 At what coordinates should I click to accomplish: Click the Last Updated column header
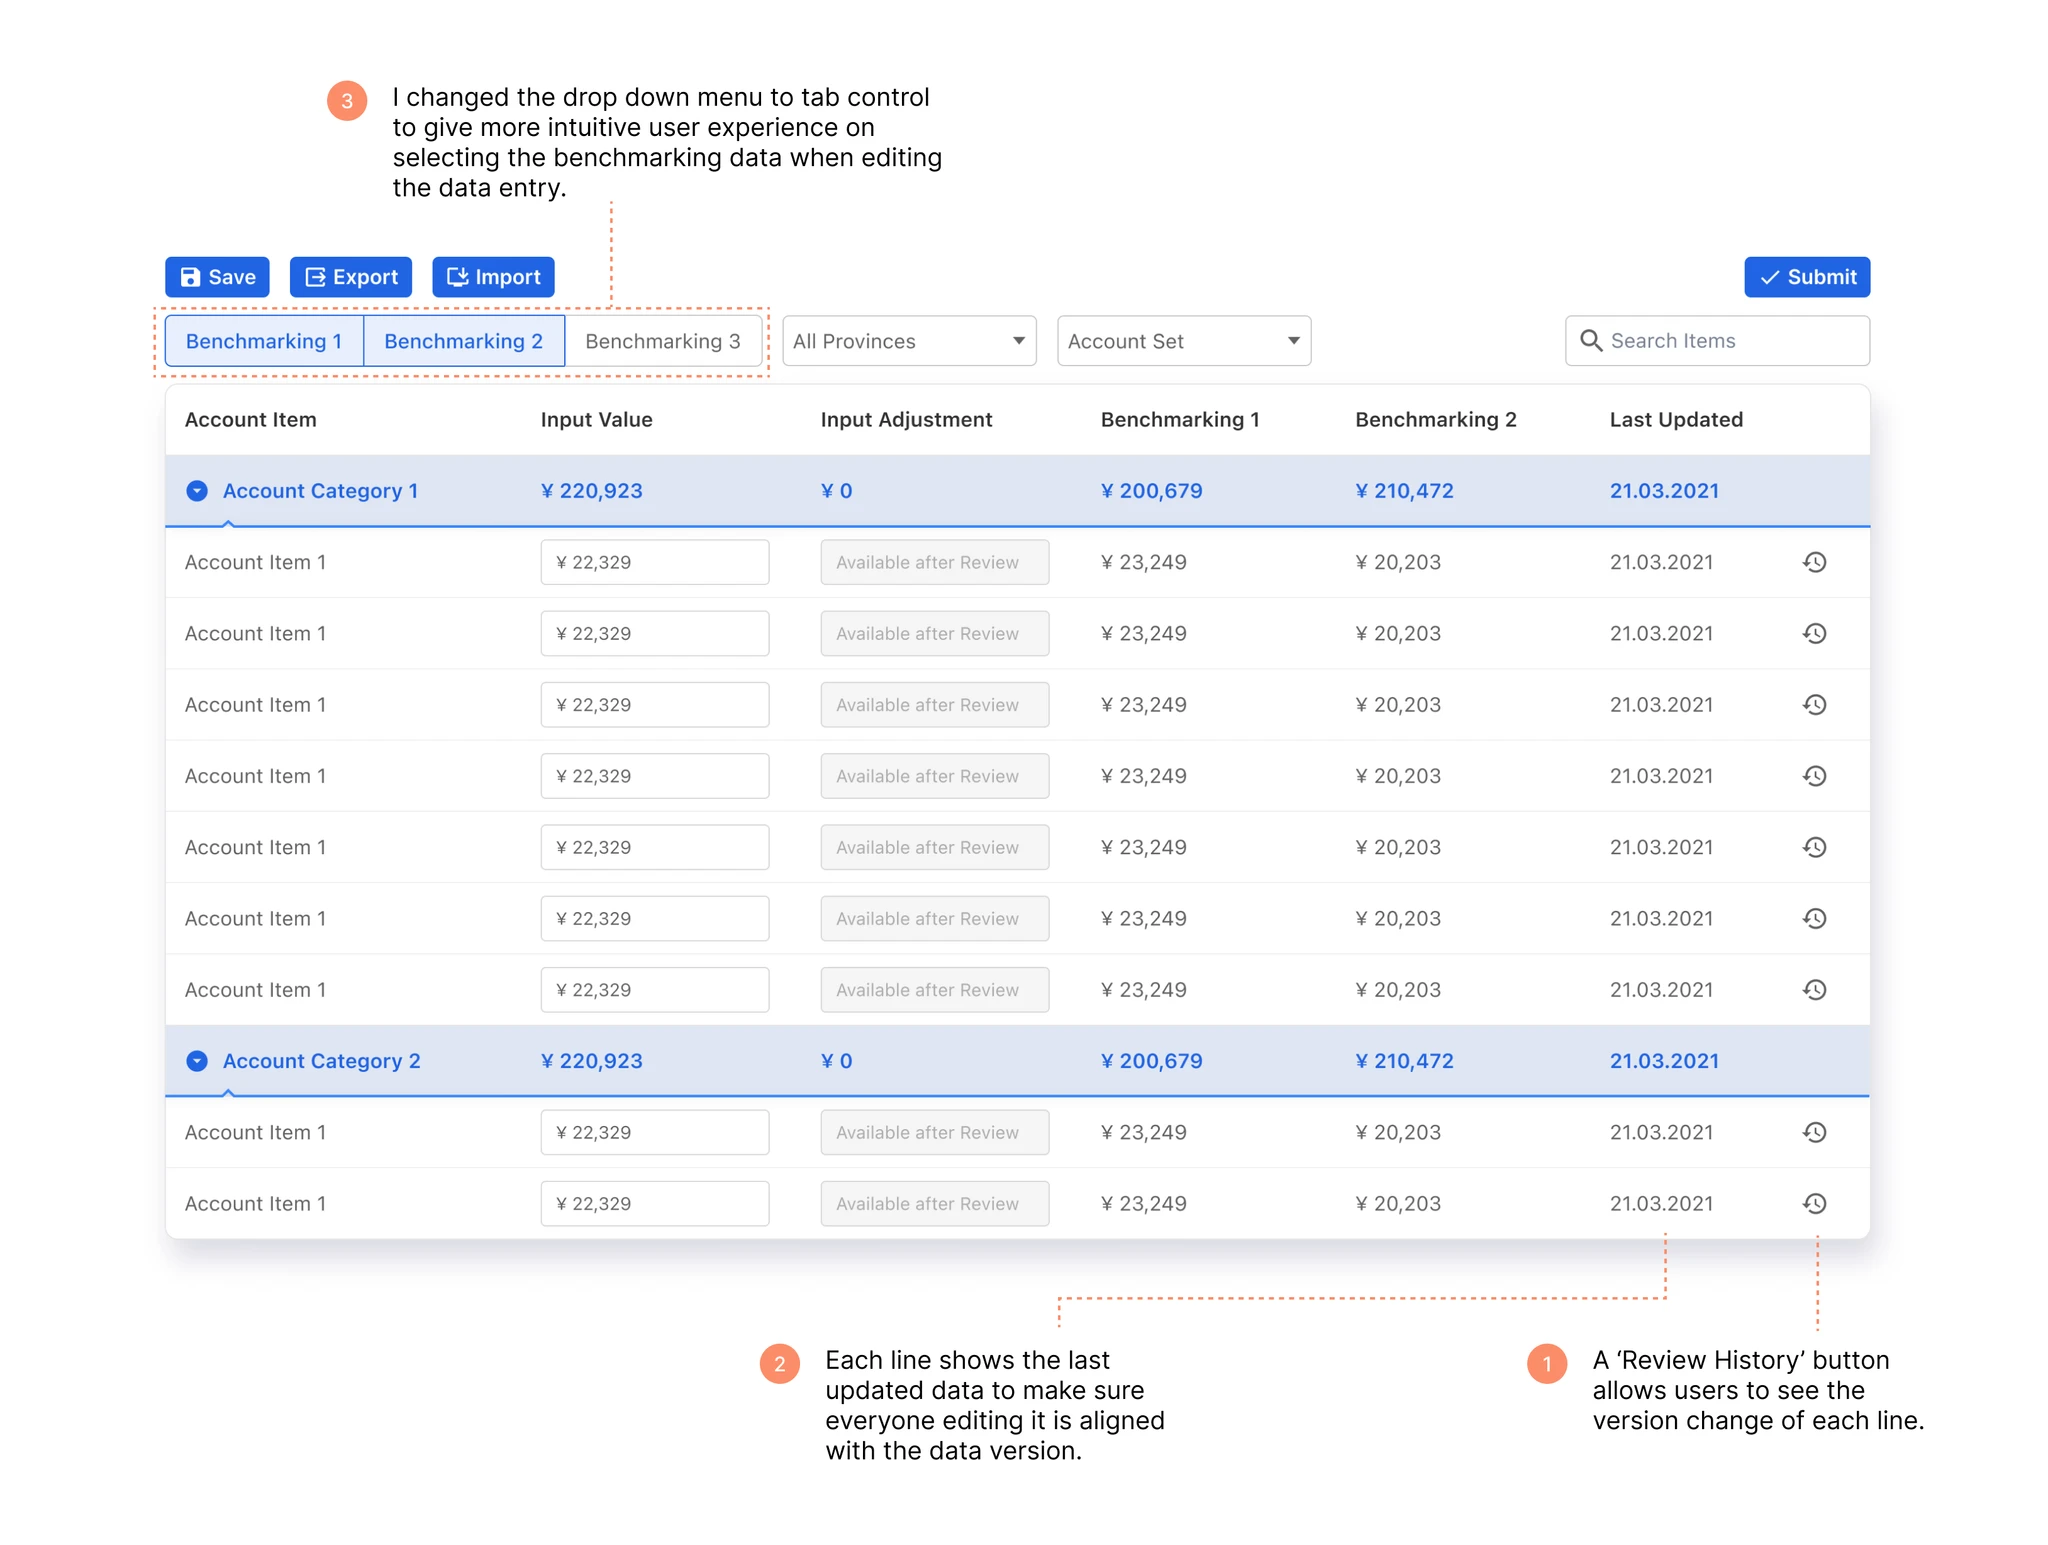point(1676,420)
